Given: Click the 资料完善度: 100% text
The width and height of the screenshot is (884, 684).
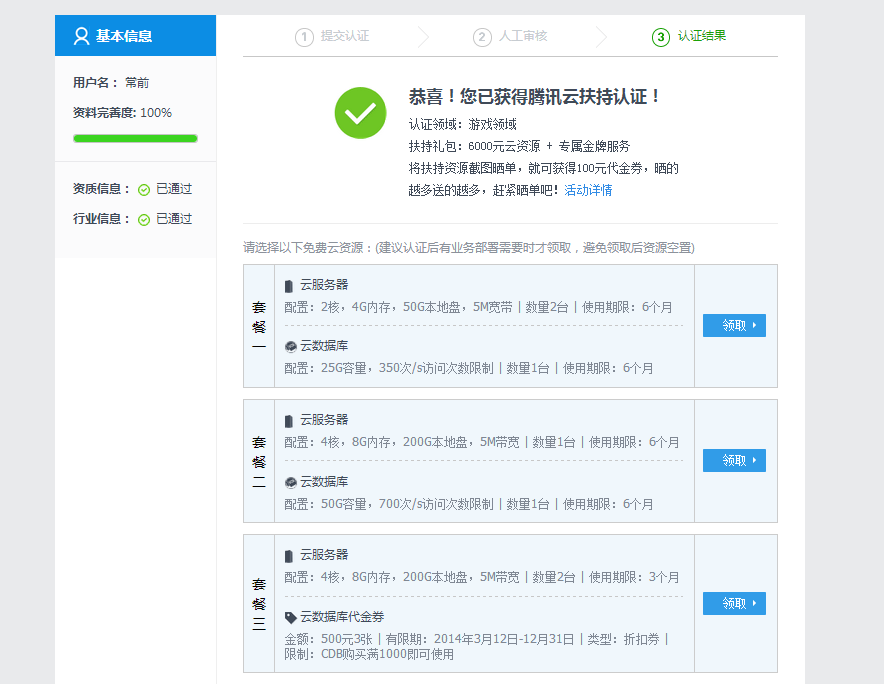Looking at the screenshot, I should coord(122,113).
